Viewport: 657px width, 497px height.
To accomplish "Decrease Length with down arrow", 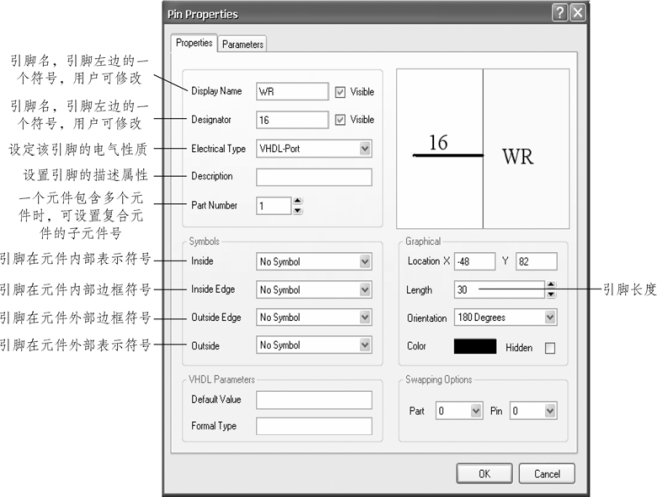I will click(x=551, y=294).
